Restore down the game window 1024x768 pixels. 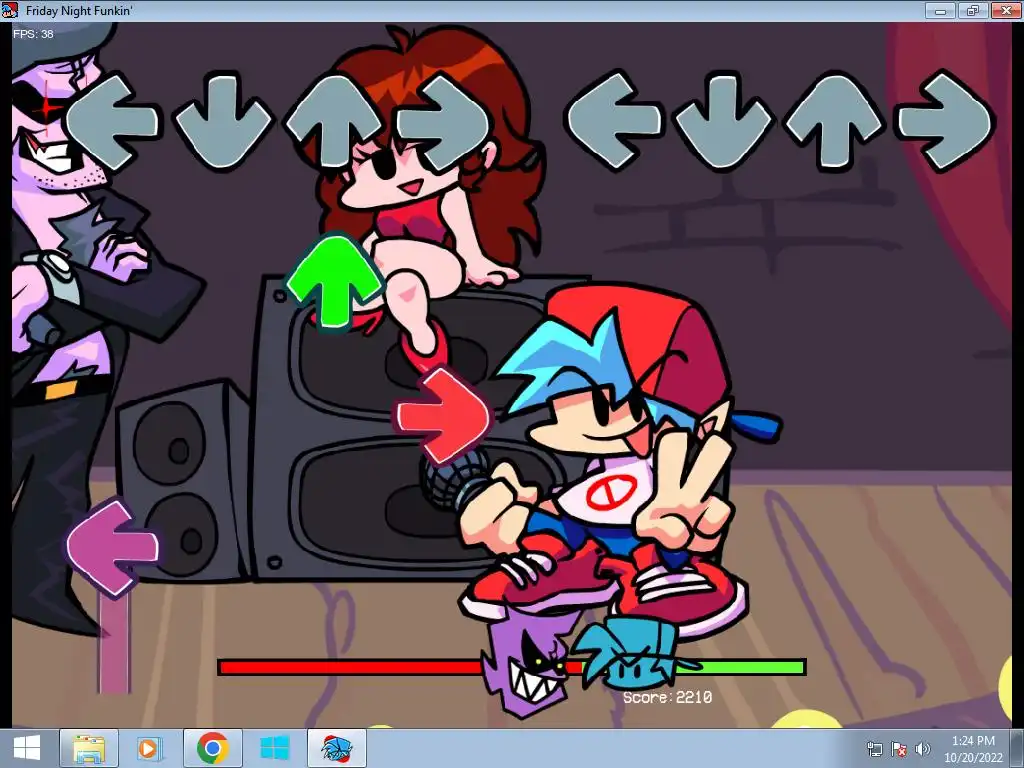[x=973, y=10]
